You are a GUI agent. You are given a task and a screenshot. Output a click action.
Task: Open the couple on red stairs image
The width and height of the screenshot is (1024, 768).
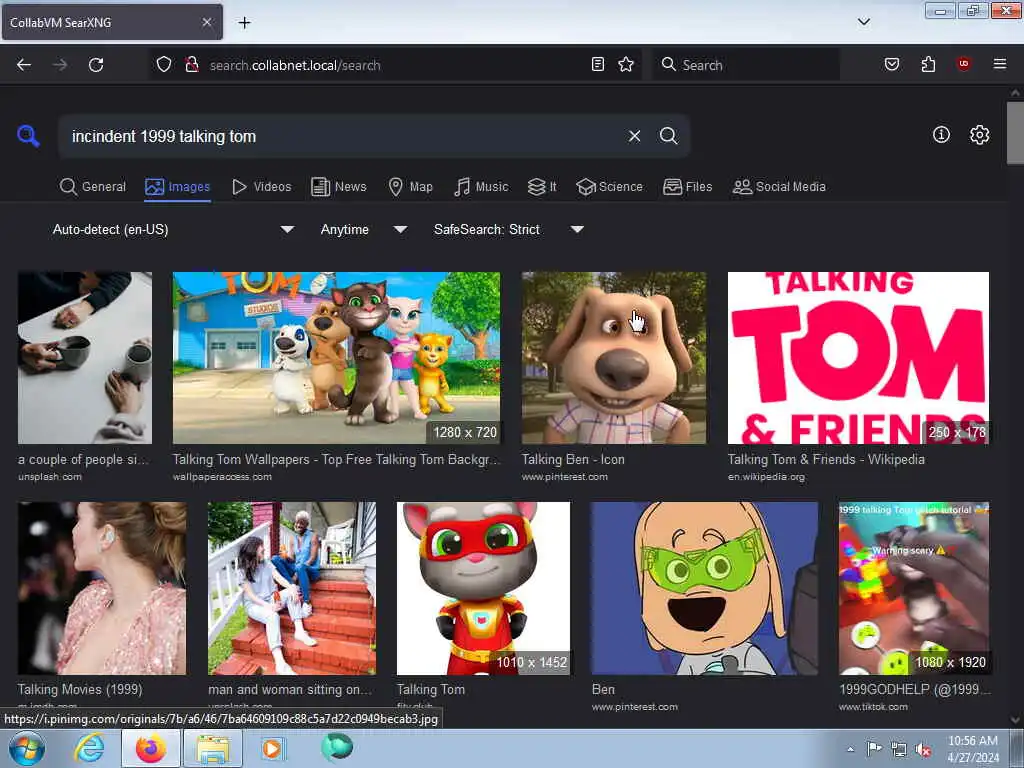[x=292, y=588]
